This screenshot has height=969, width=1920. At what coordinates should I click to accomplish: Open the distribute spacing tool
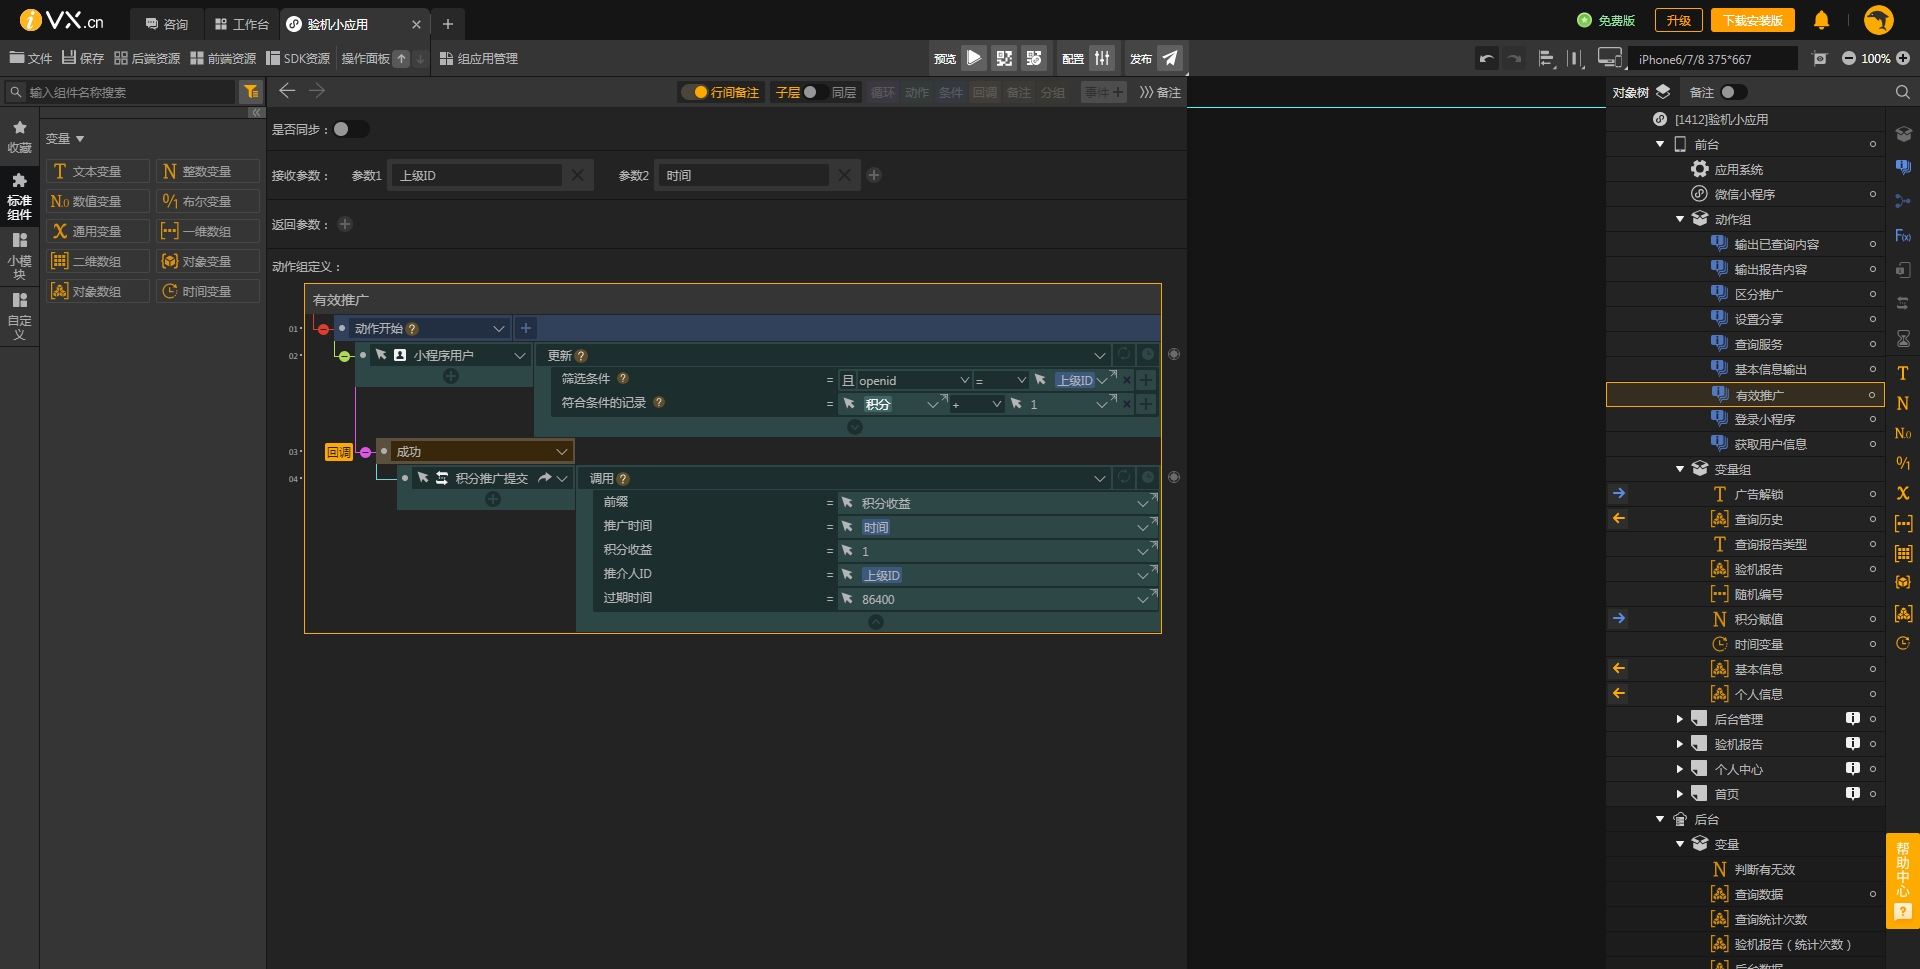click(x=1575, y=58)
